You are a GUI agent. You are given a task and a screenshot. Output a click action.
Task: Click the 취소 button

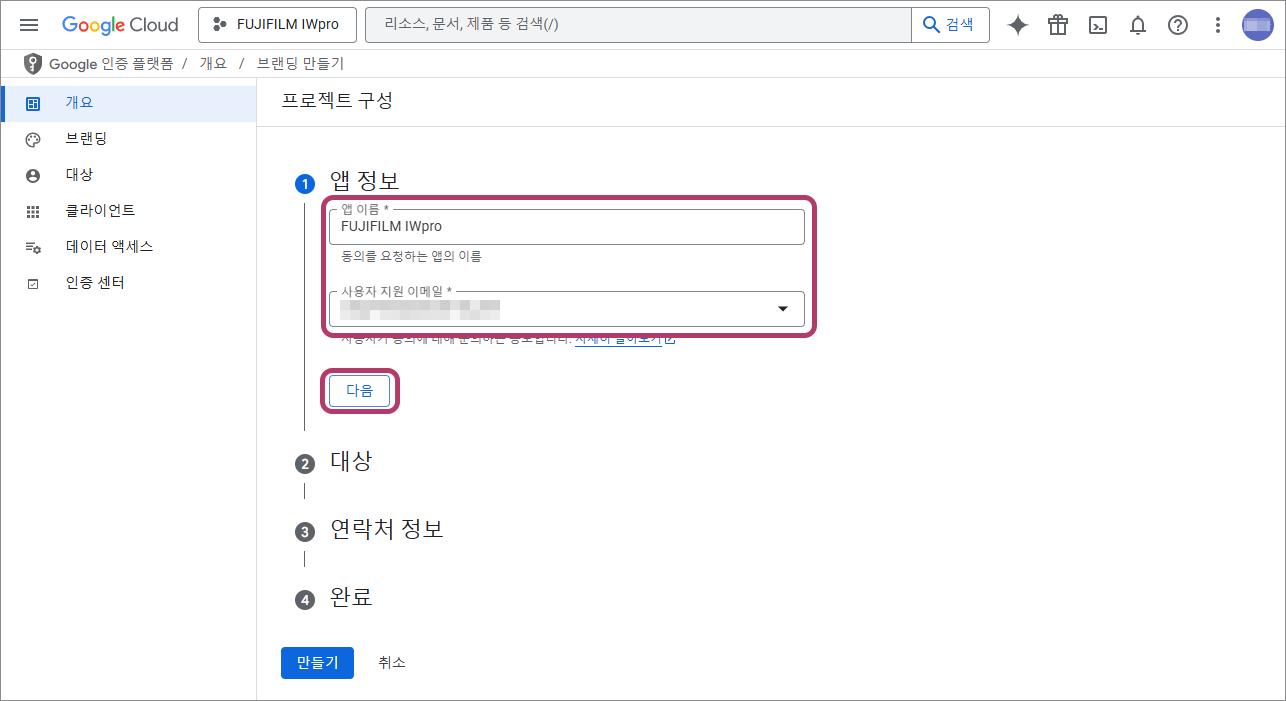click(392, 663)
